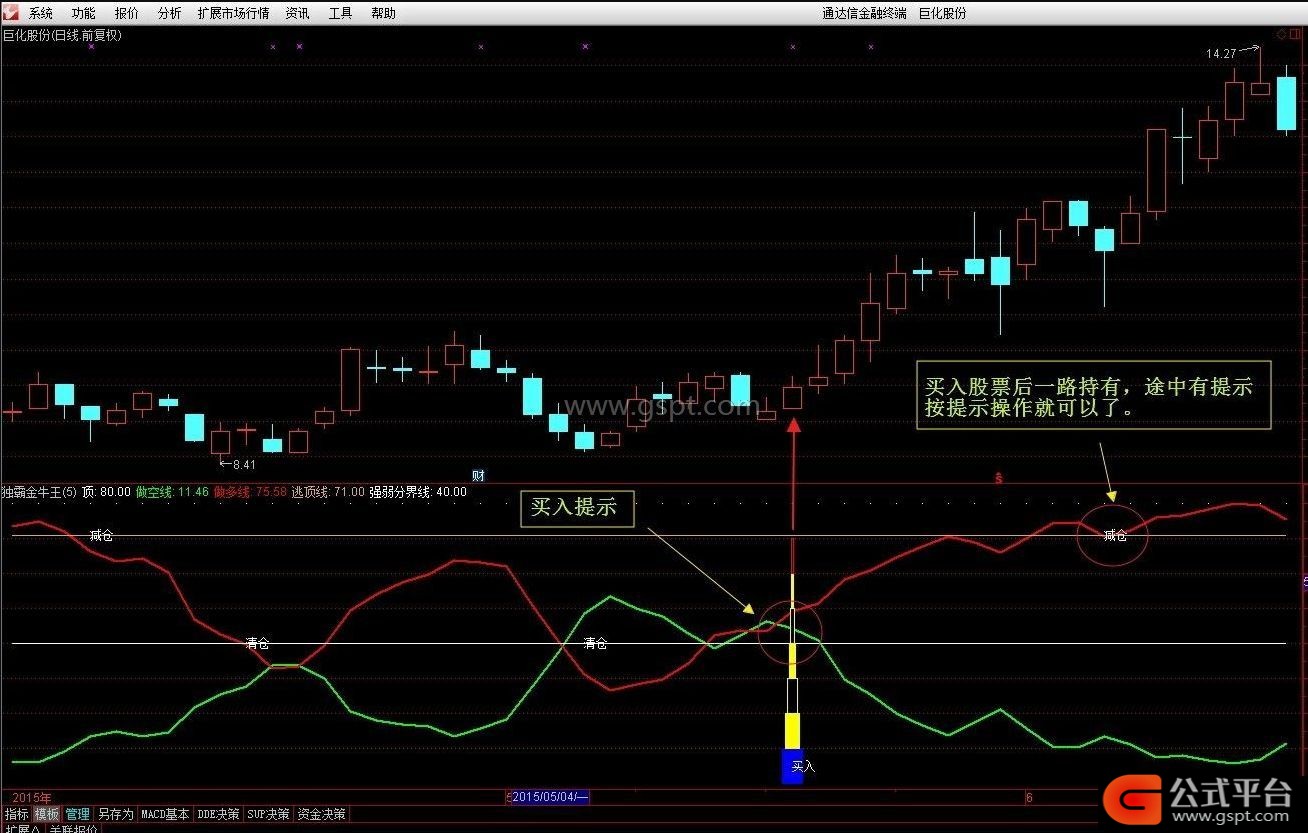Click the chart title 巨化股份(日线 前复权)

pos(62,35)
